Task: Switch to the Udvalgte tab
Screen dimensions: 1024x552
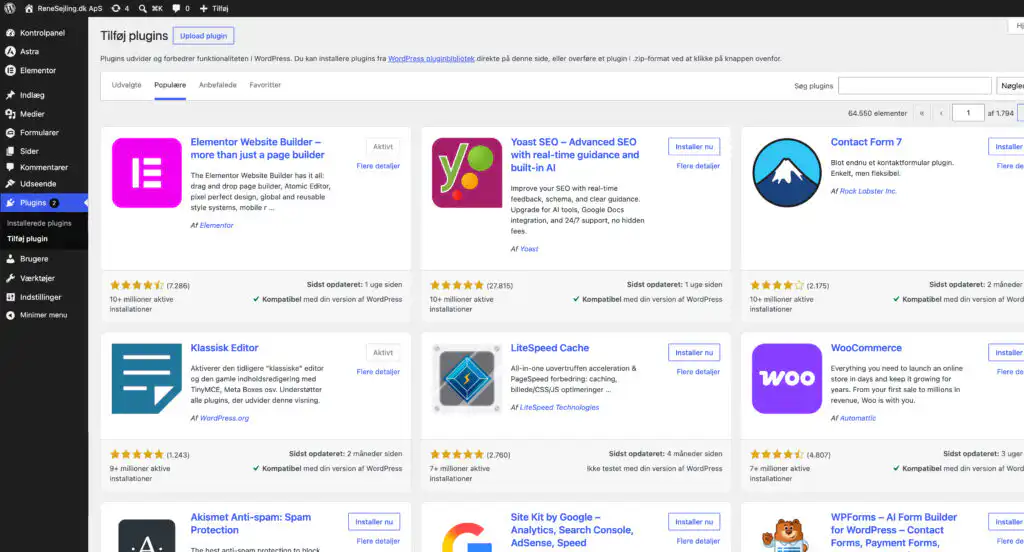Action: (126, 85)
